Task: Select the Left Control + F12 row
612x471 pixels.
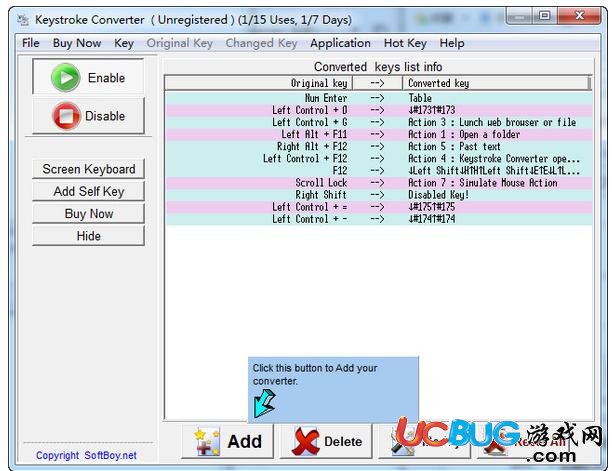Action: coord(379,158)
